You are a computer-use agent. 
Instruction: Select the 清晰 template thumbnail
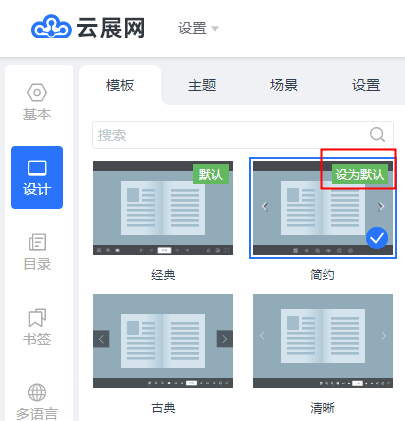[x=323, y=341]
